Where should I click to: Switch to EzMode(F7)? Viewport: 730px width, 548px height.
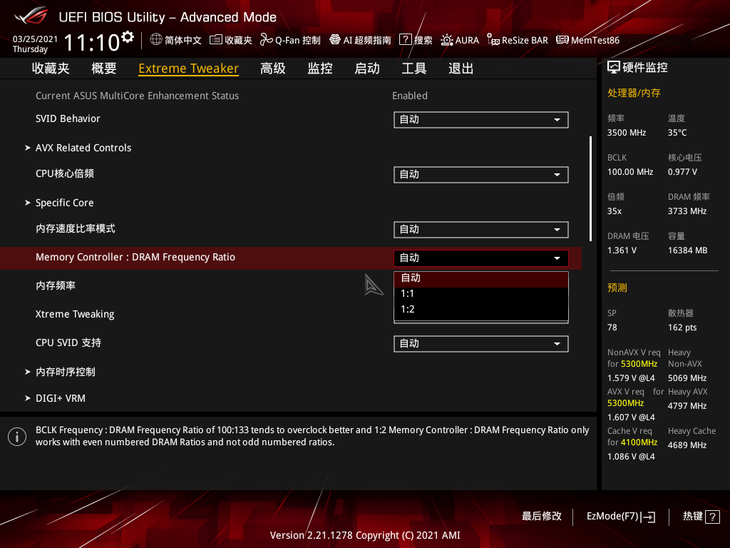click(x=620, y=517)
